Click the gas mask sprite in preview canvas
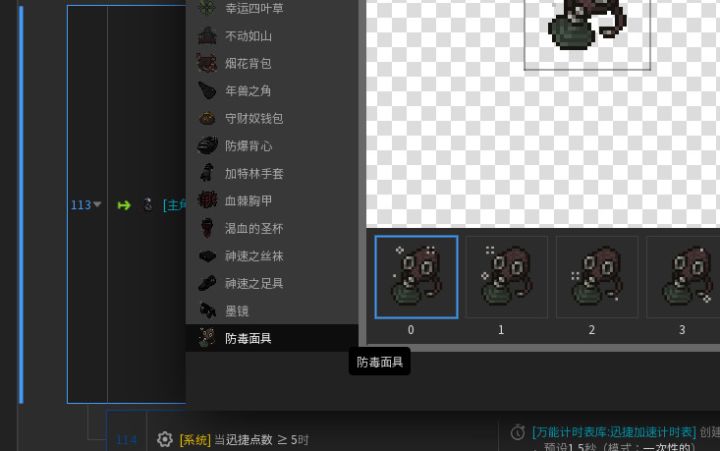Screen dimensions: 720x451 pyautogui.click(x=587, y=24)
